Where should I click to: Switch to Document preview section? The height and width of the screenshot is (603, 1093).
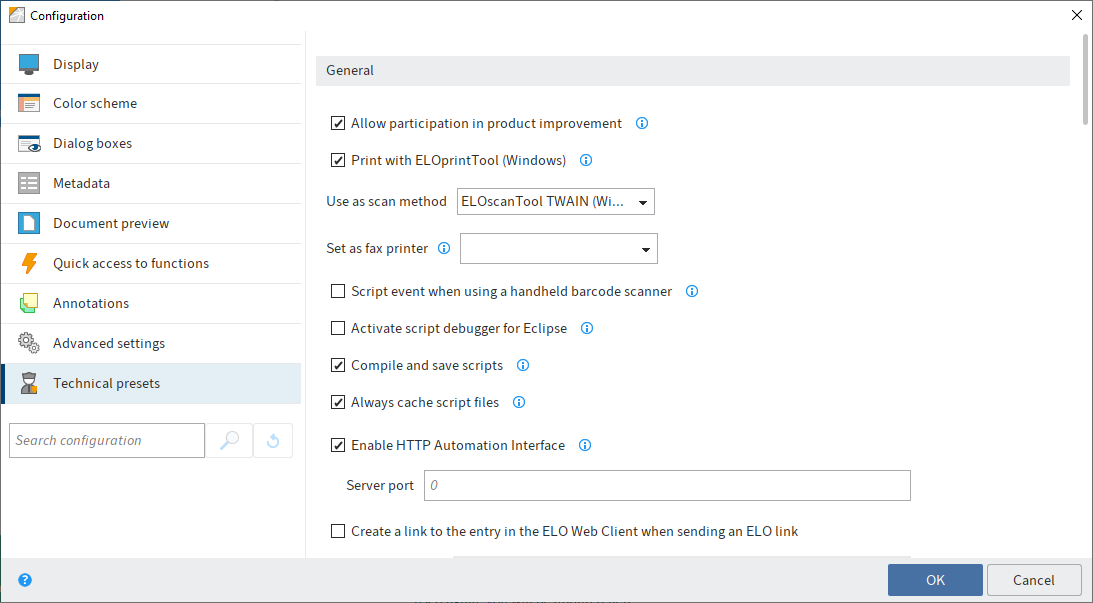(111, 223)
